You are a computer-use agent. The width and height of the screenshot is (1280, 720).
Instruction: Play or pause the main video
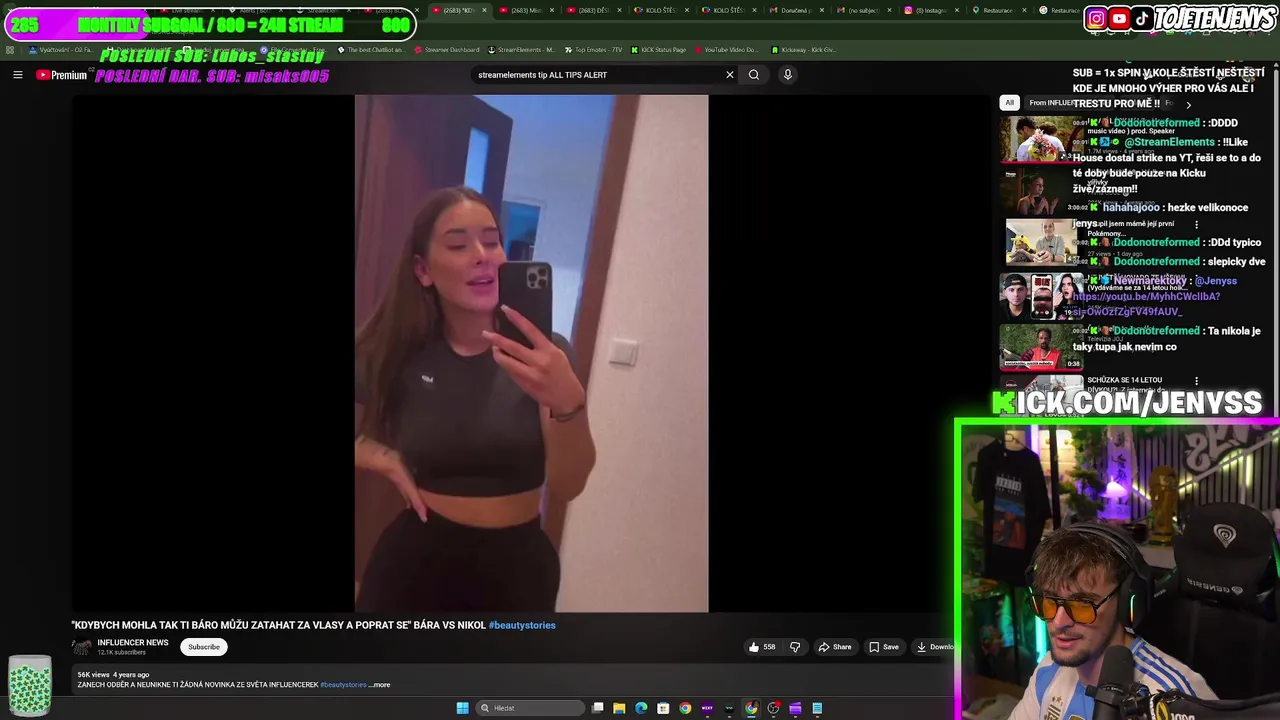(x=531, y=353)
